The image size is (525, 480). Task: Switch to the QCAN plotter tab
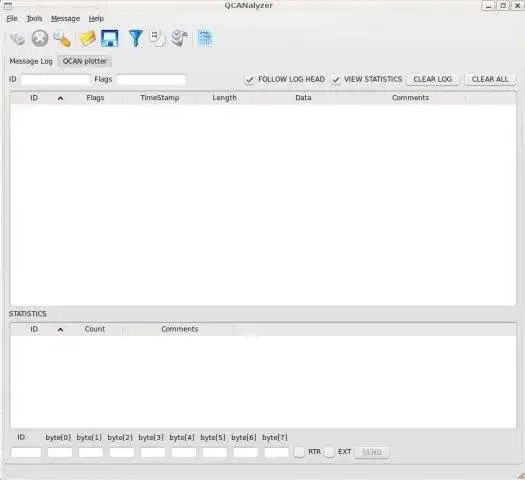(x=85, y=61)
